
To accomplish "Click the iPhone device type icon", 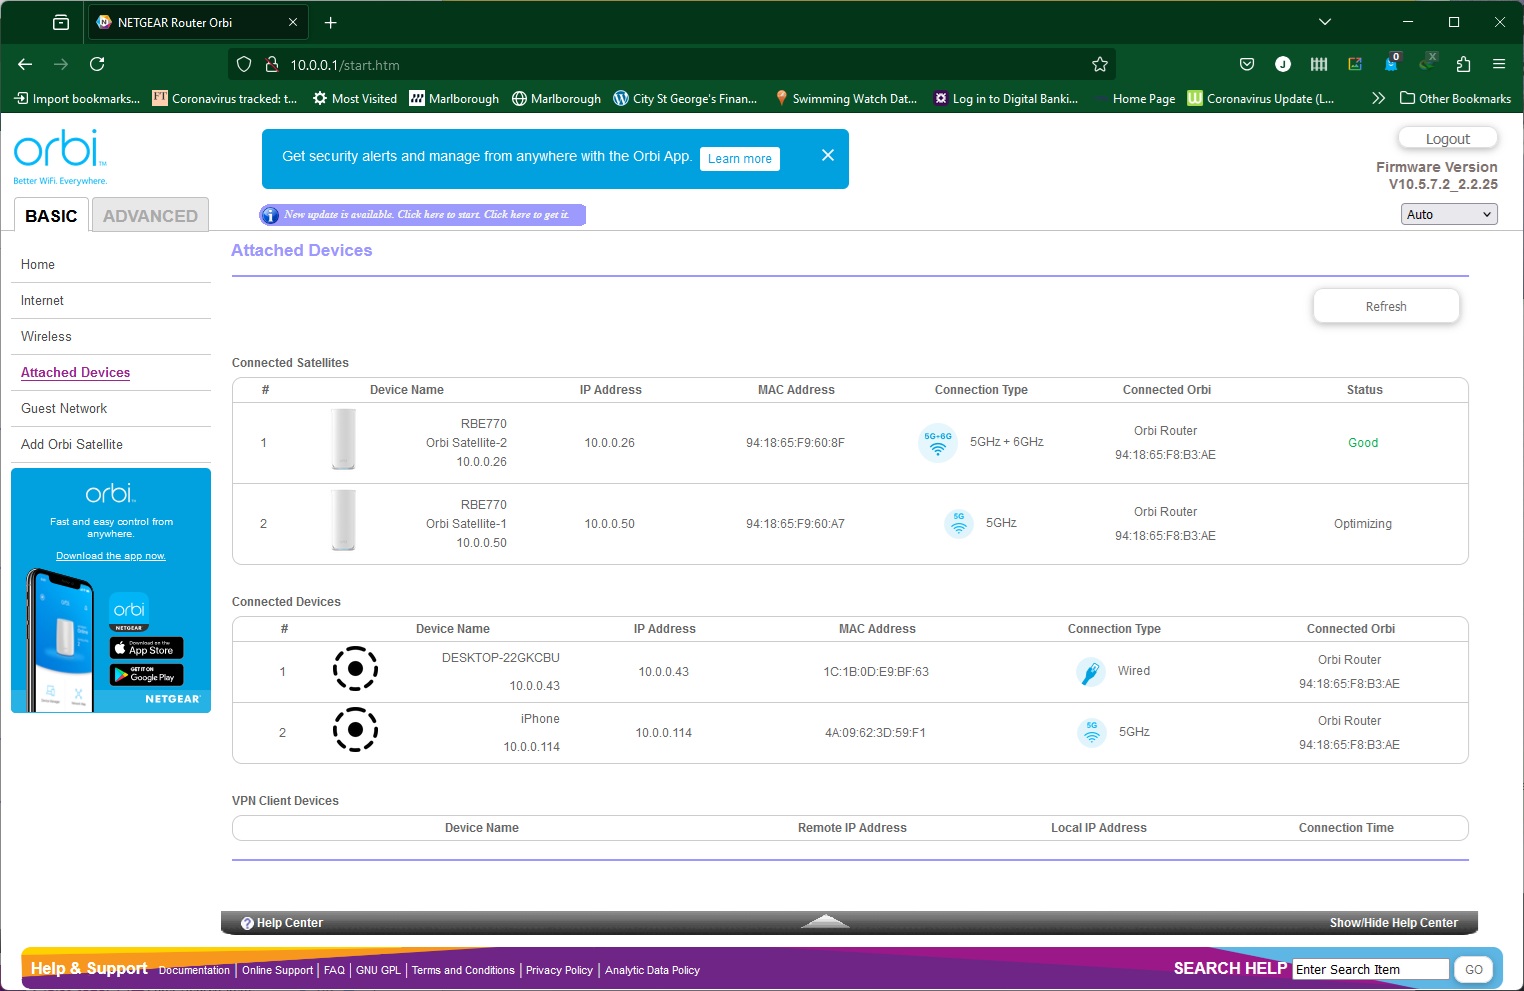I will click(x=355, y=730).
